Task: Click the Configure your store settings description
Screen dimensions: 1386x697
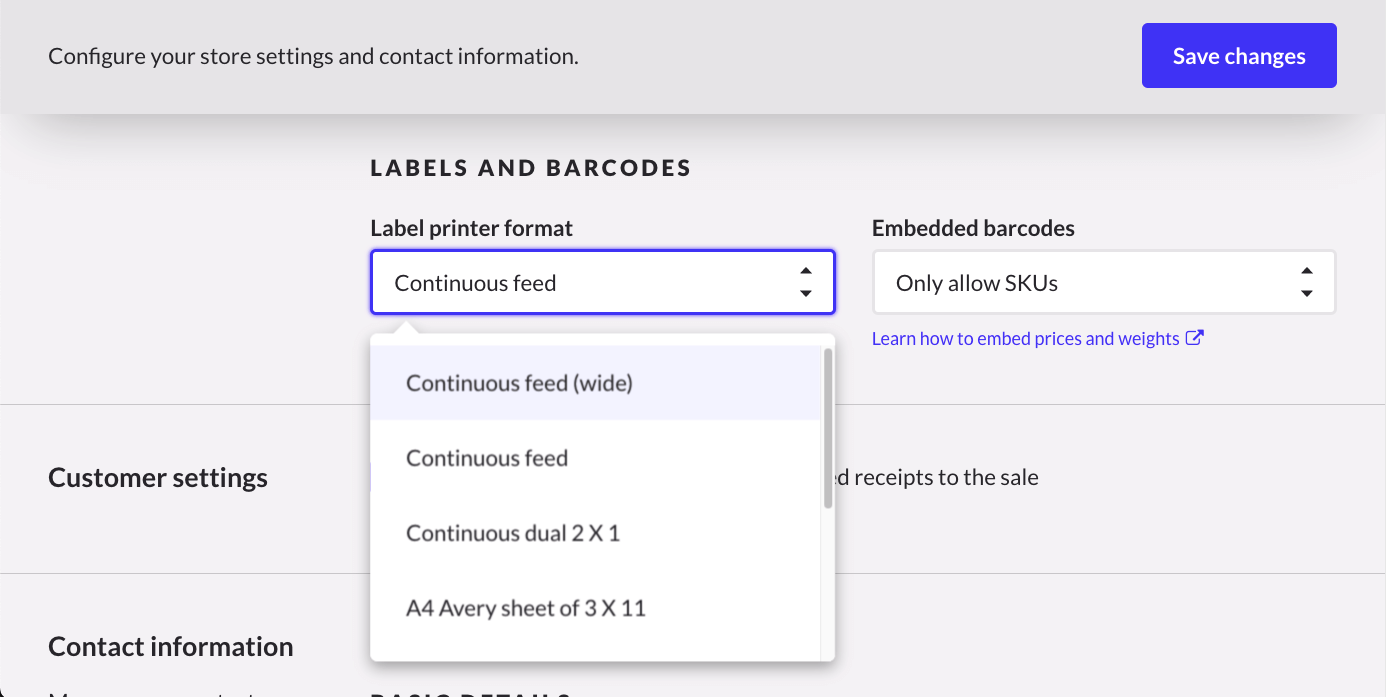Action: tap(313, 56)
